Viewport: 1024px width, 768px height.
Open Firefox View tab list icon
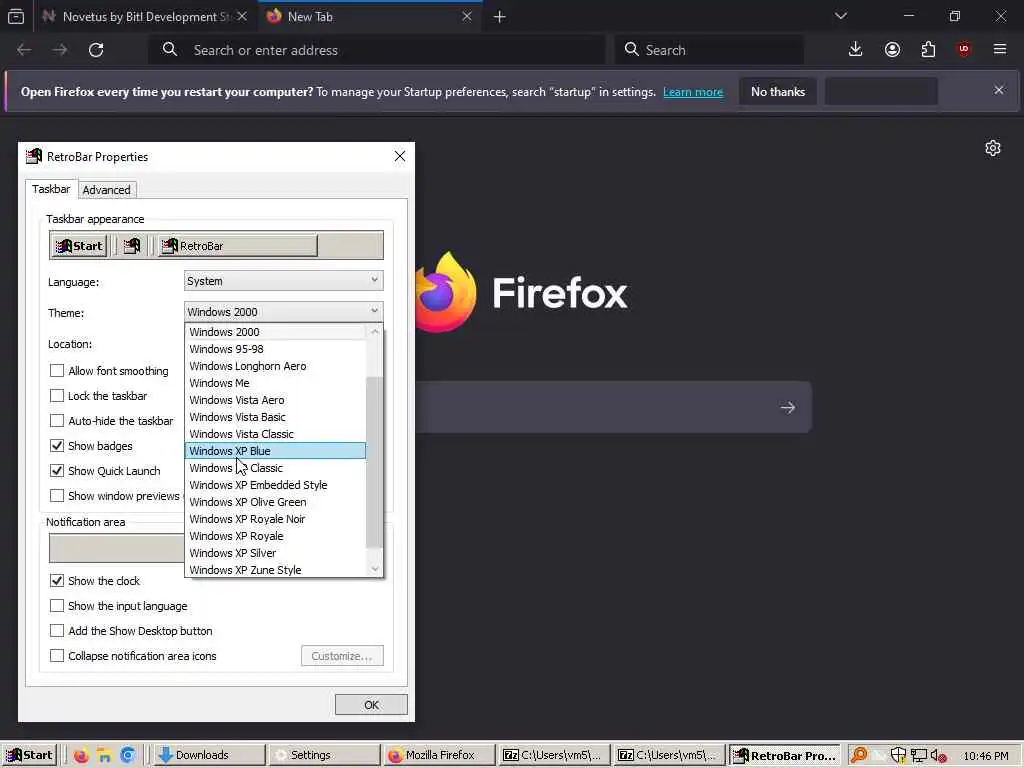[x=16, y=16]
